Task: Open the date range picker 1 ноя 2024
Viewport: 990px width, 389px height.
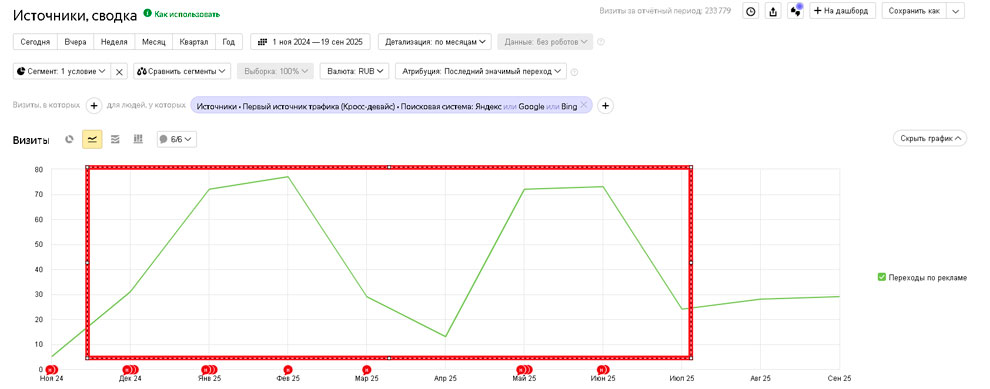Action: click(310, 42)
